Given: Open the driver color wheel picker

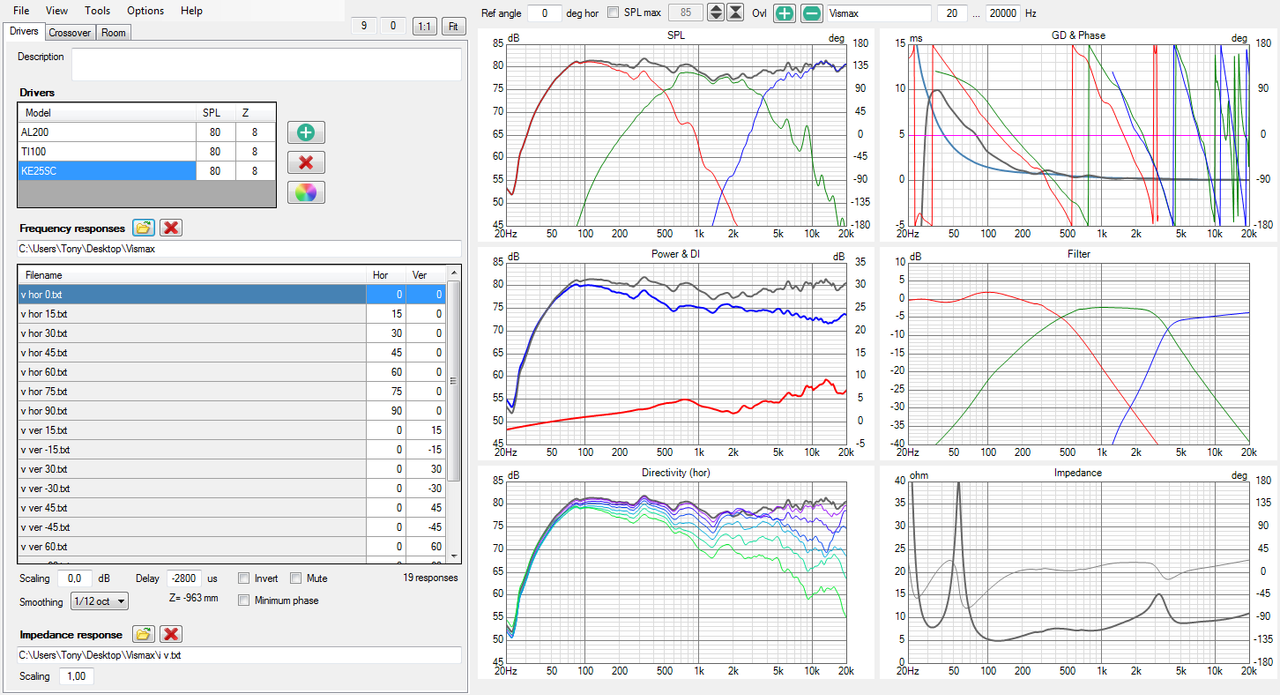Looking at the screenshot, I should [x=306, y=192].
